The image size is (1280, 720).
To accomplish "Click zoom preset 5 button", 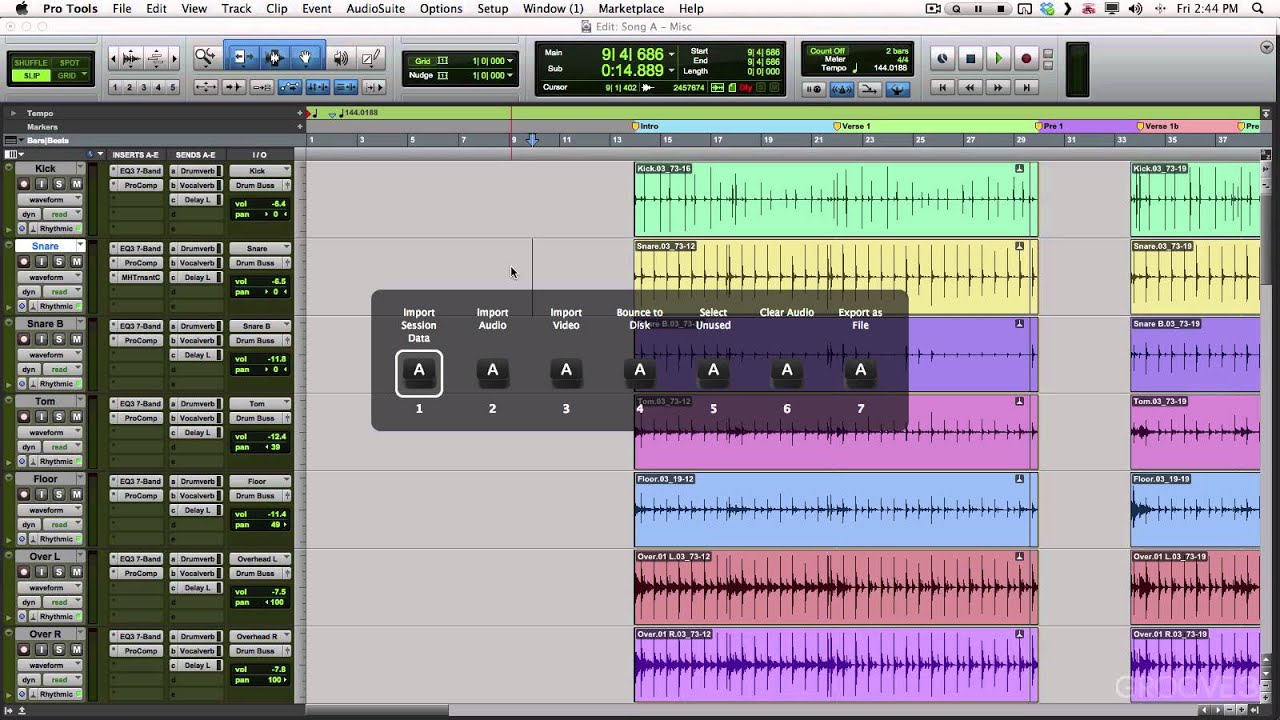I will pyautogui.click(x=172, y=87).
